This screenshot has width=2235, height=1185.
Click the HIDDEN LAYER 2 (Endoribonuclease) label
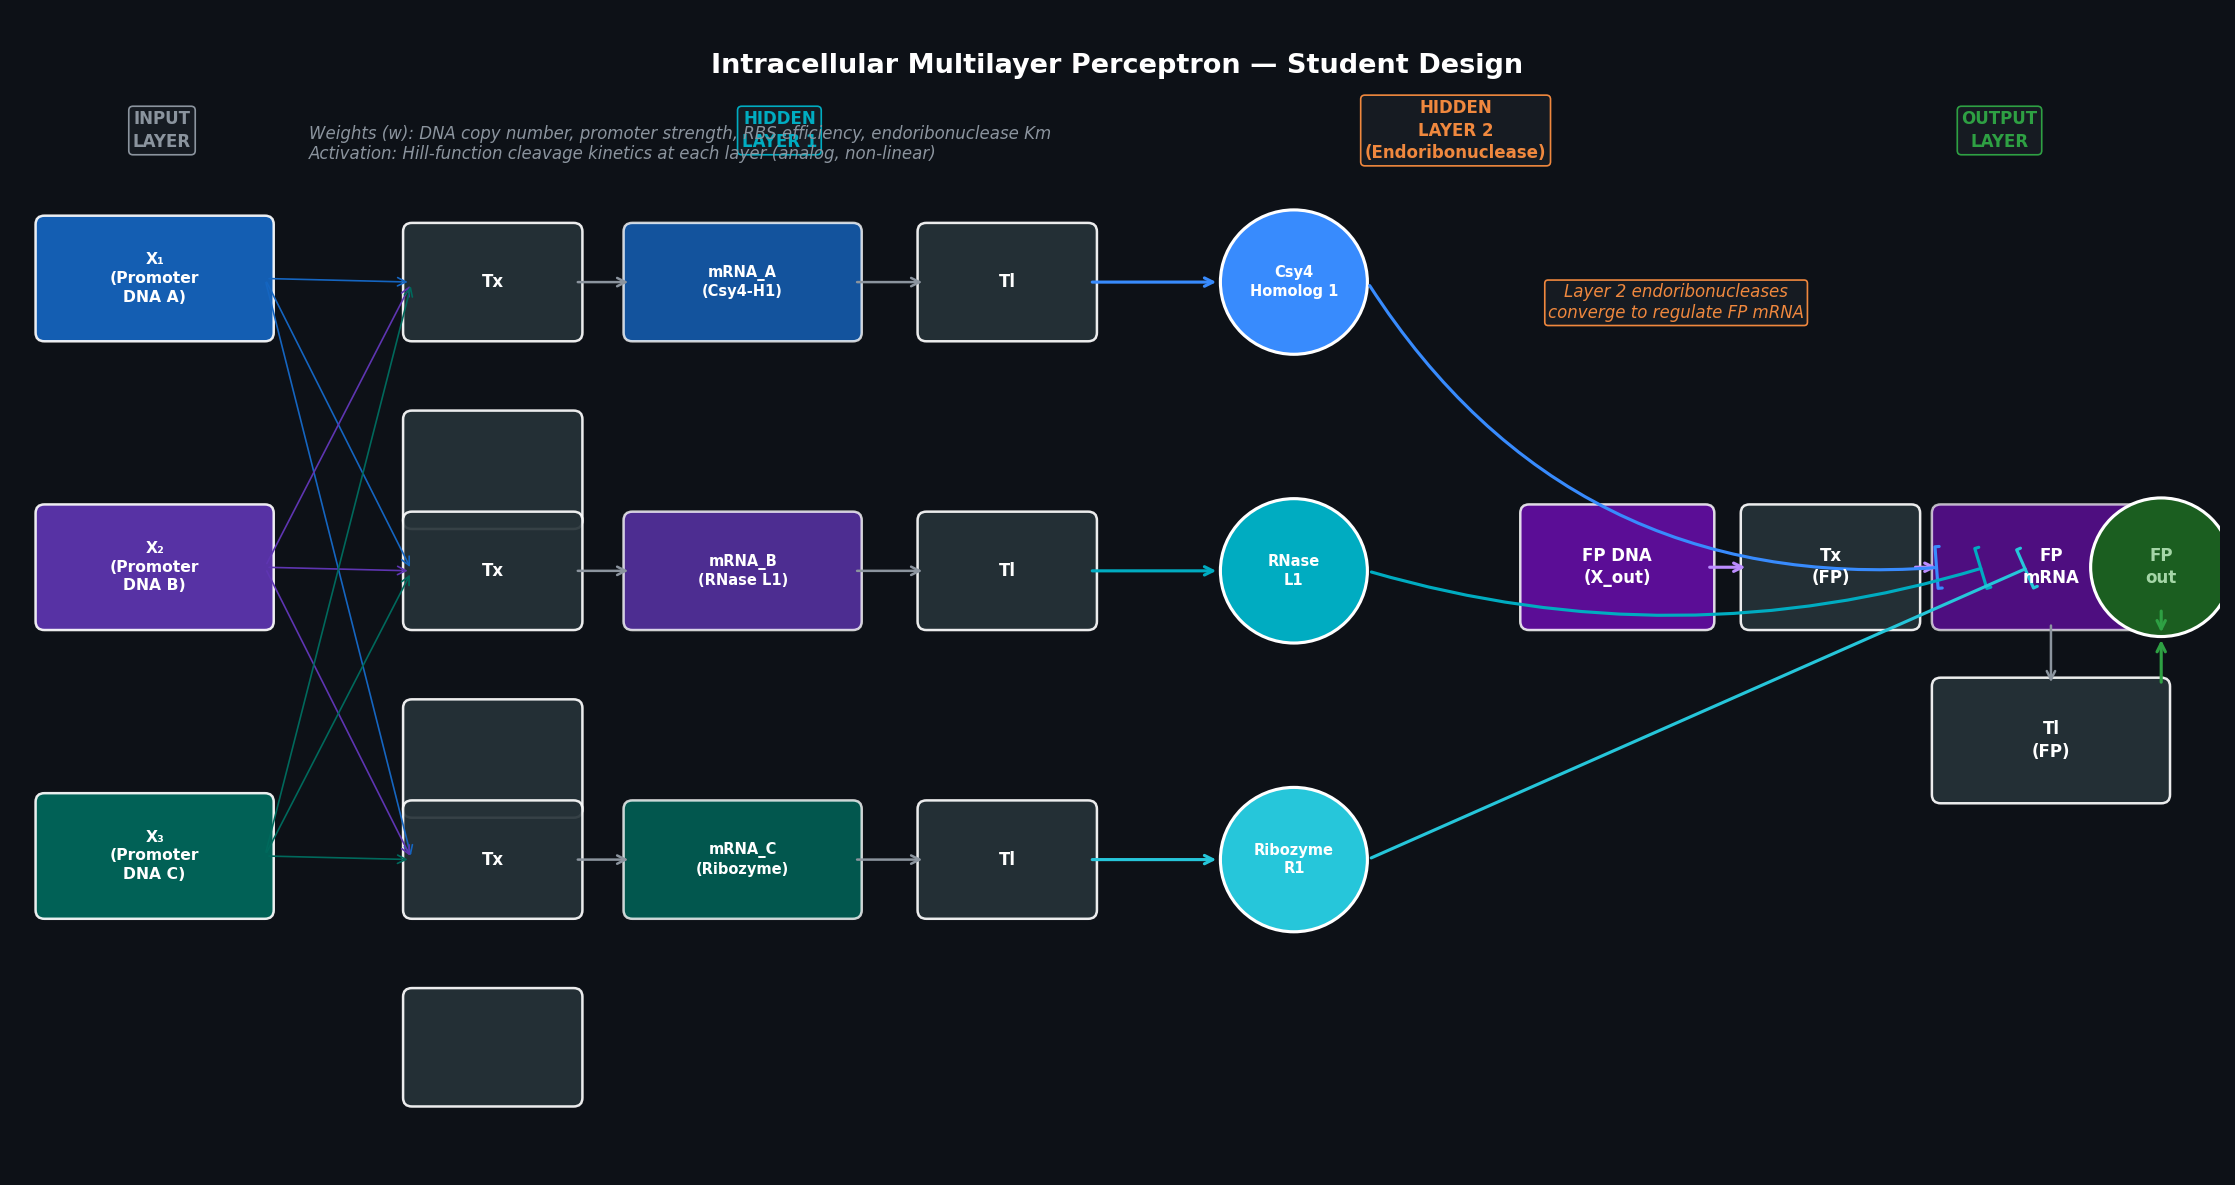pos(1455,130)
